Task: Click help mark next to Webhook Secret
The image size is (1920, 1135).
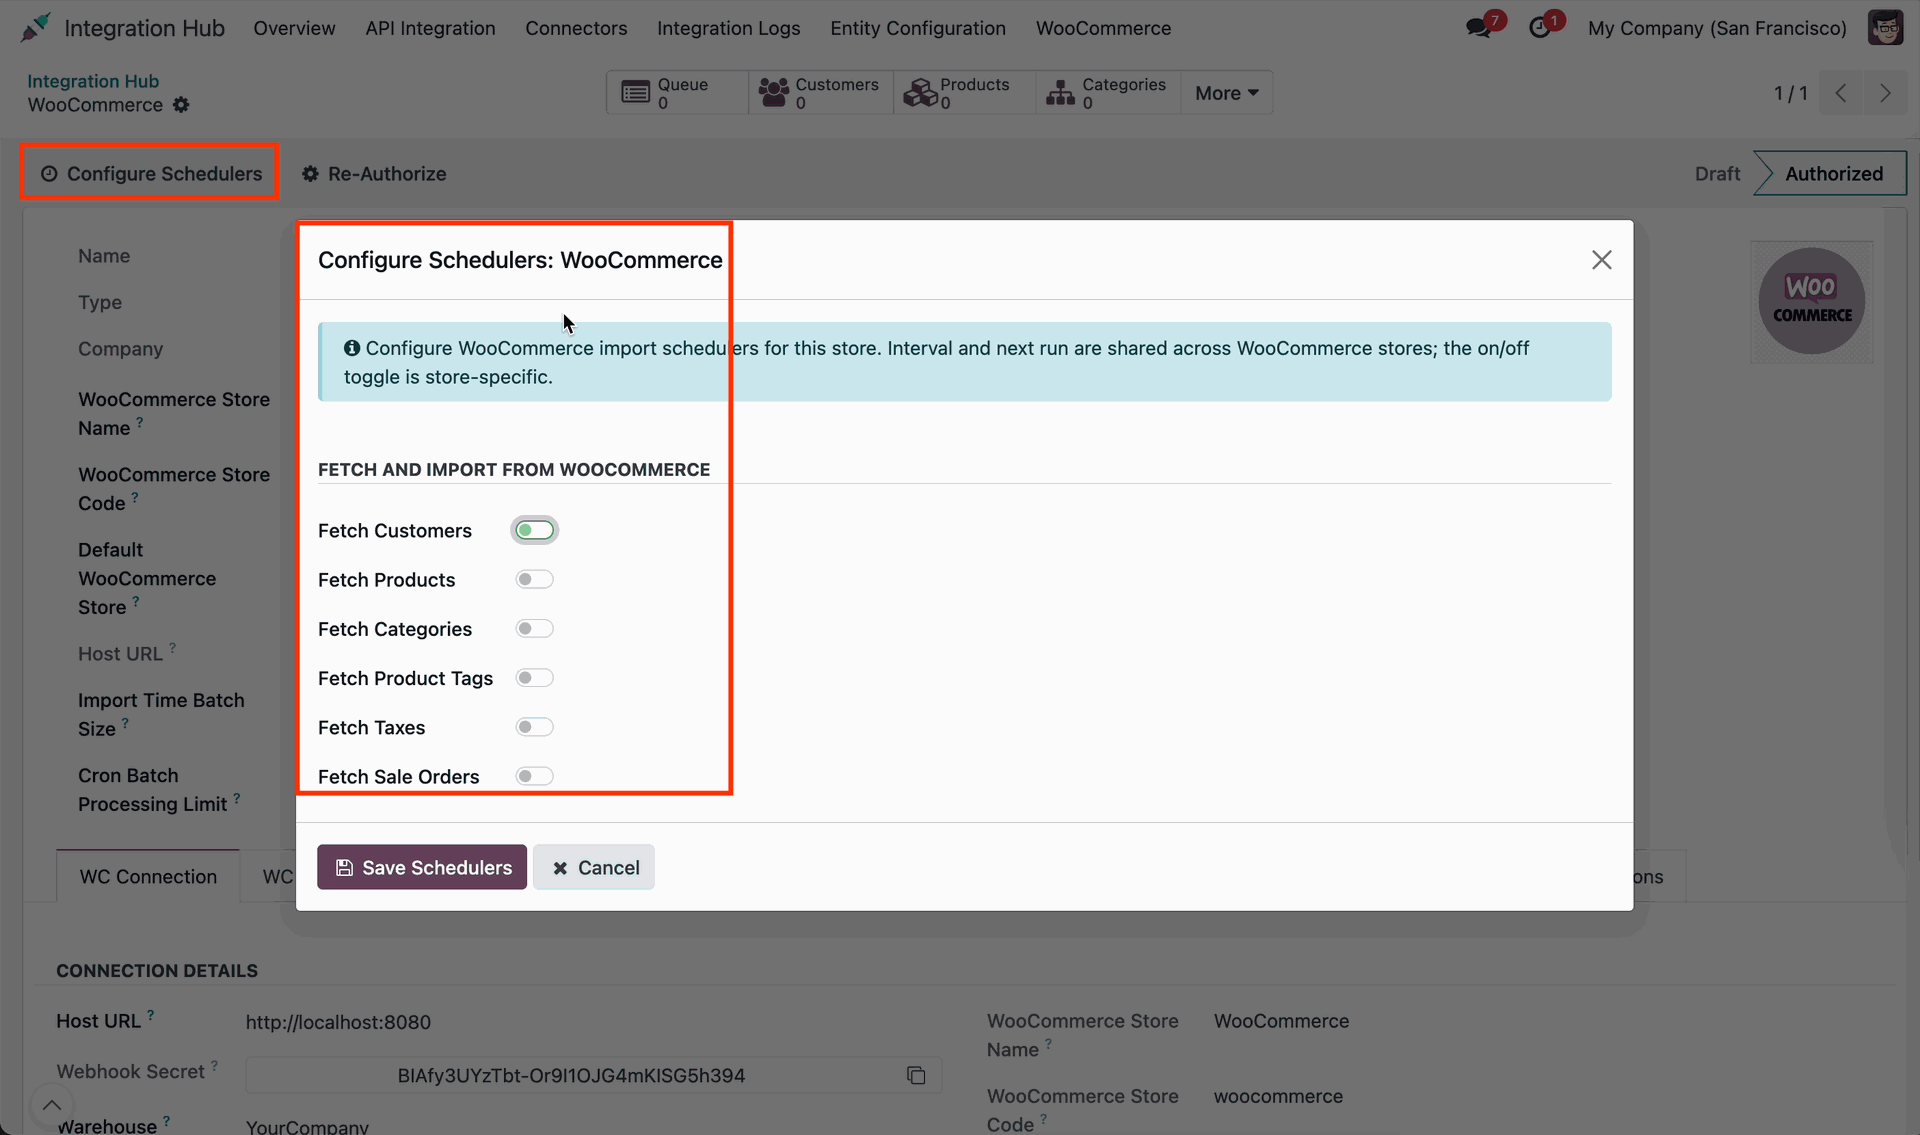Action: 214,1065
